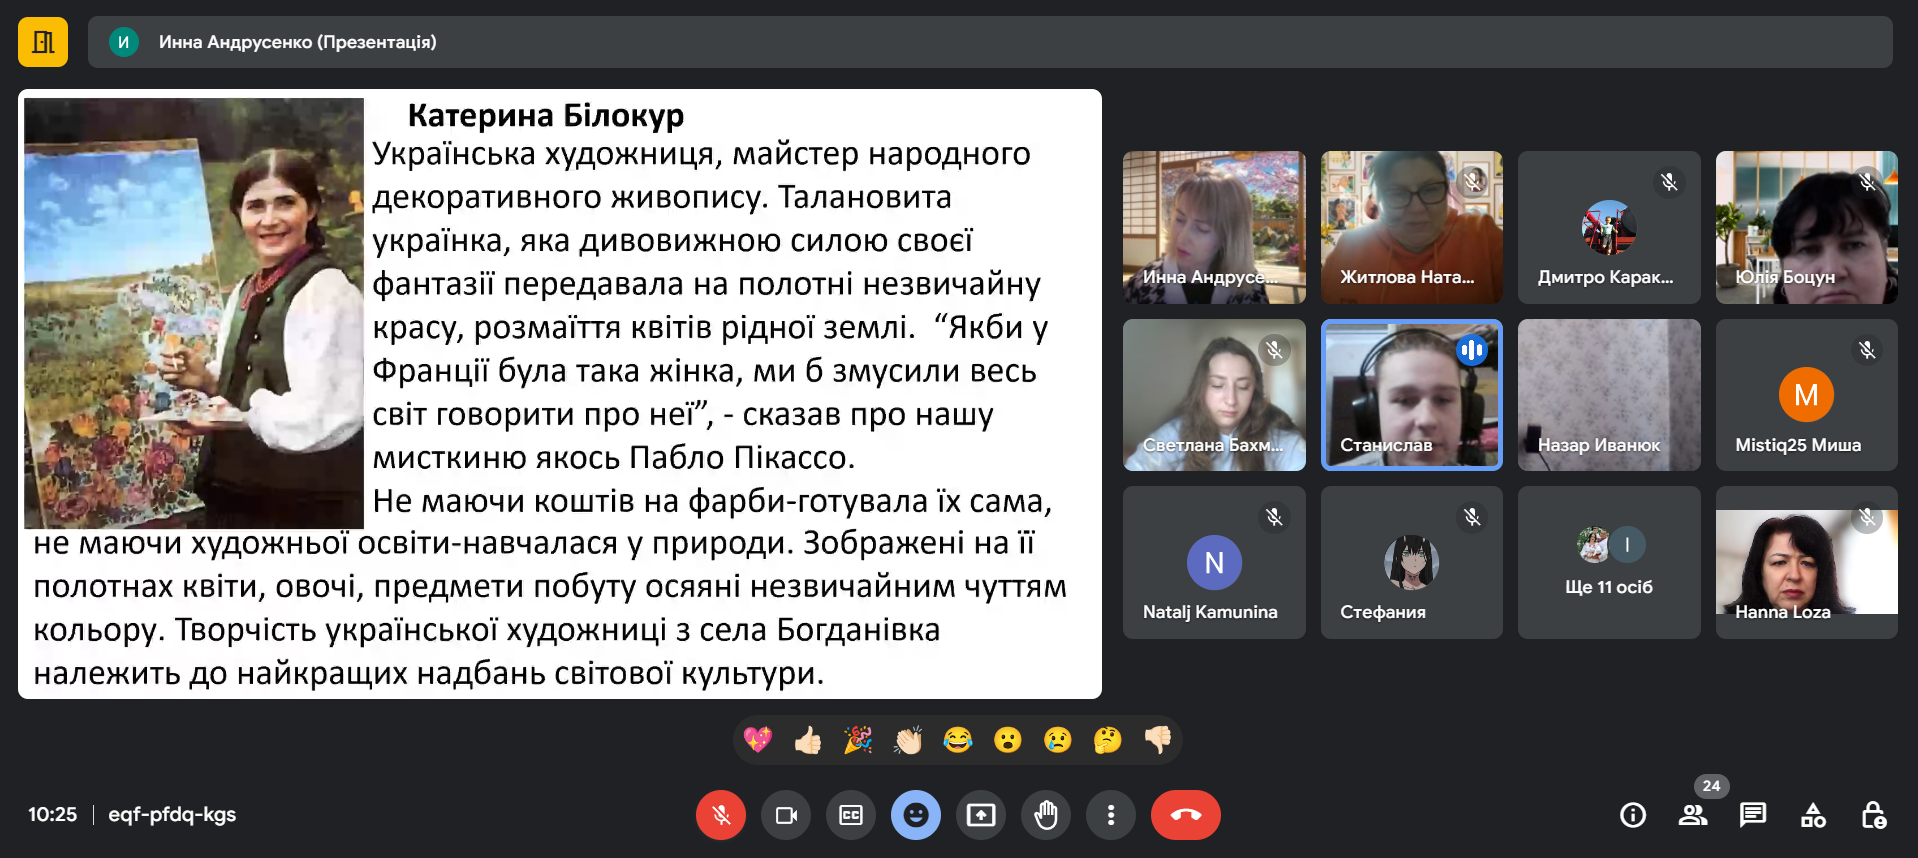Viewport: 1918px width, 858px height.
Task: Turn on the camera
Action: point(786,815)
